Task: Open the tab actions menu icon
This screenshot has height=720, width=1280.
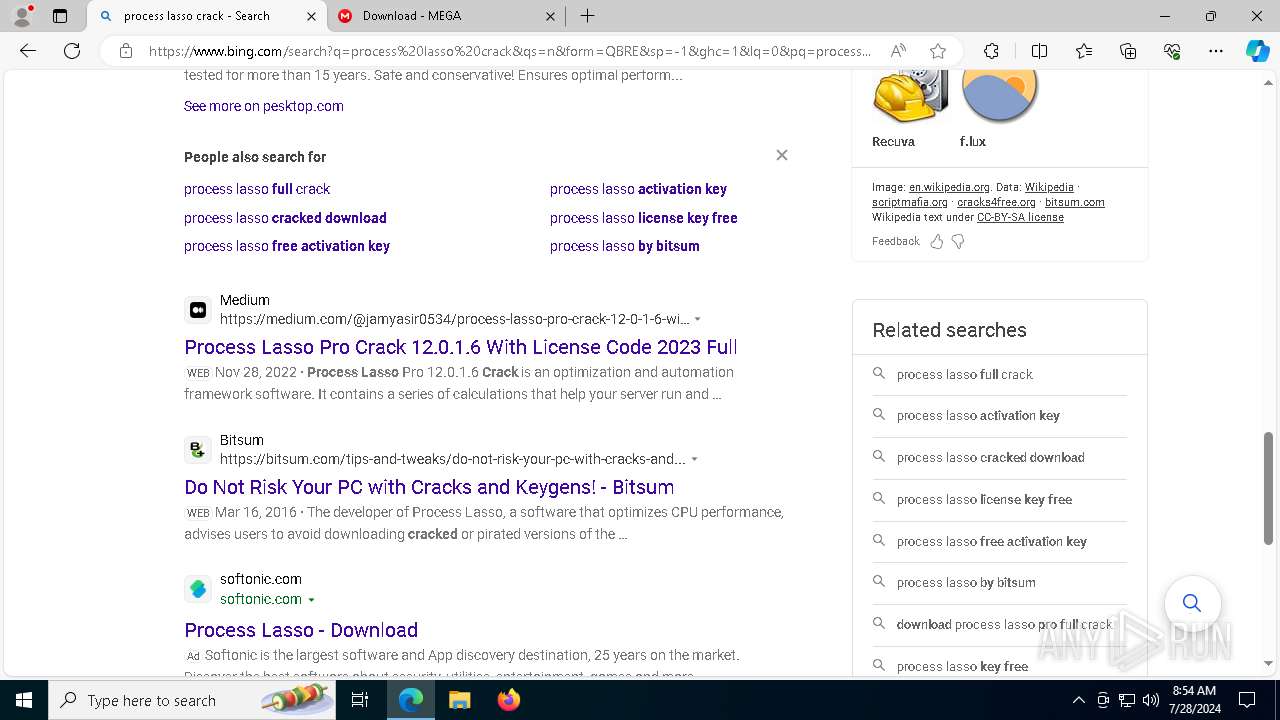Action: point(60,16)
